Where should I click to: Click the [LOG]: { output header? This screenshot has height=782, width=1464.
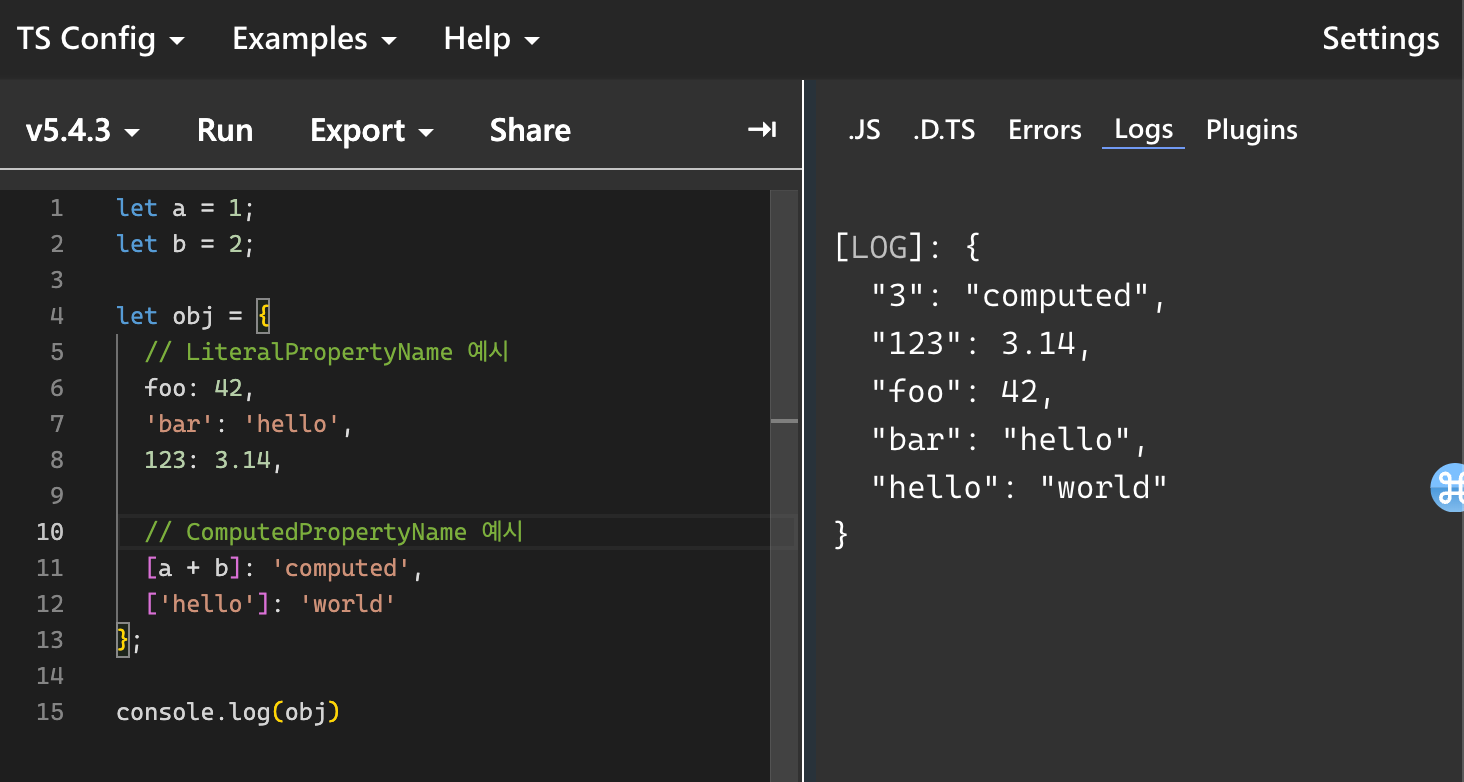click(907, 247)
